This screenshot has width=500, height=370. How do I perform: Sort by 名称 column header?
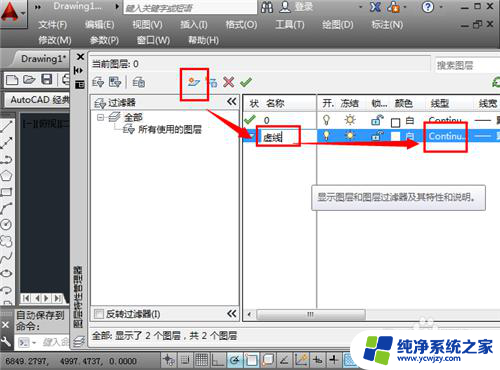(275, 103)
